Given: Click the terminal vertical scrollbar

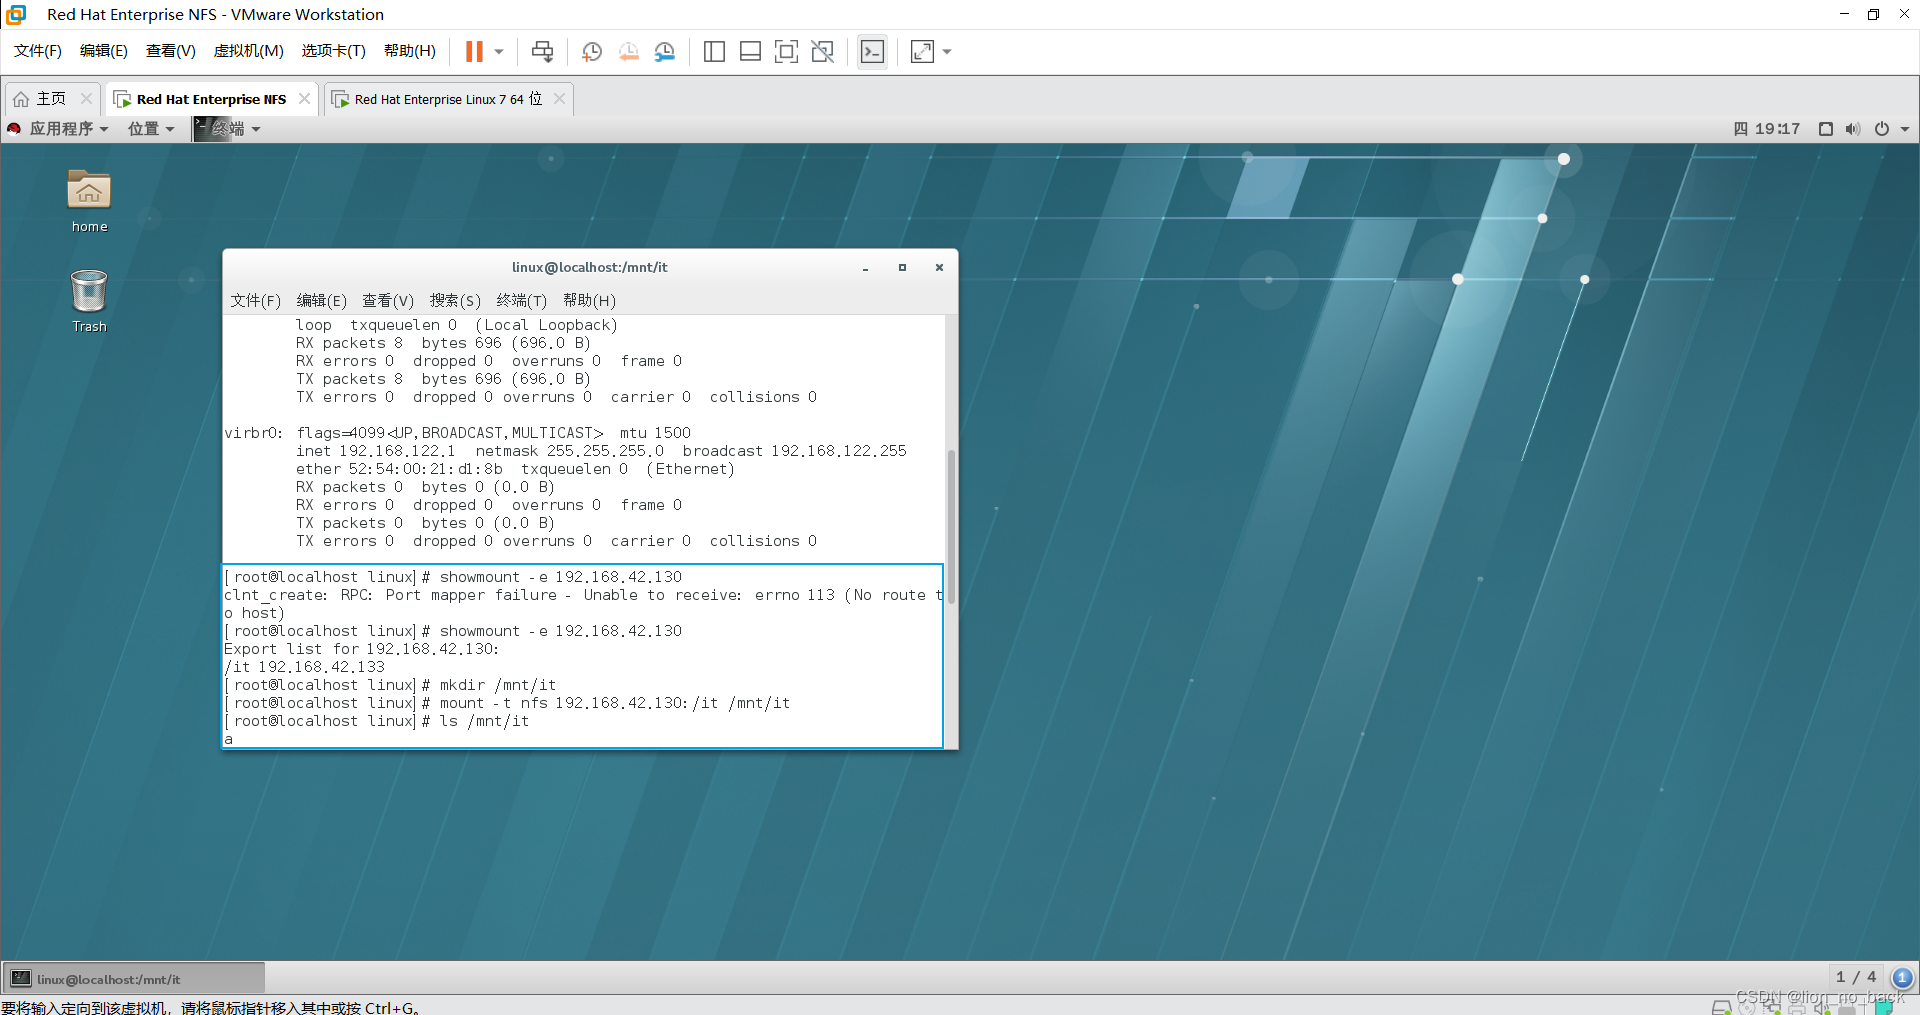Looking at the screenshot, I should click(x=951, y=527).
